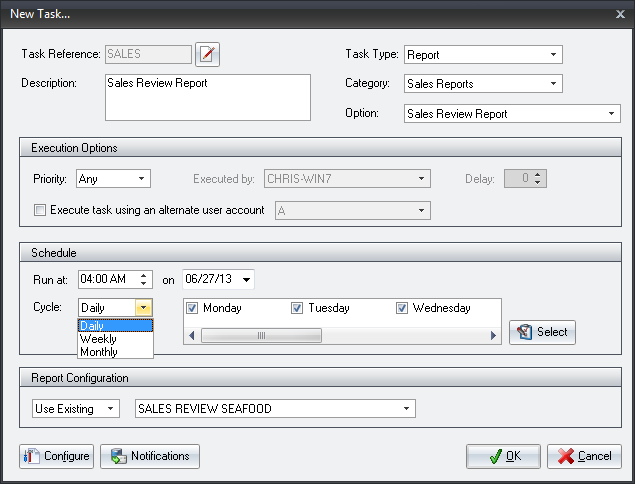The height and width of the screenshot is (484, 635).
Task: Confirm with the OK button
Action: click(x=503, y=456)
